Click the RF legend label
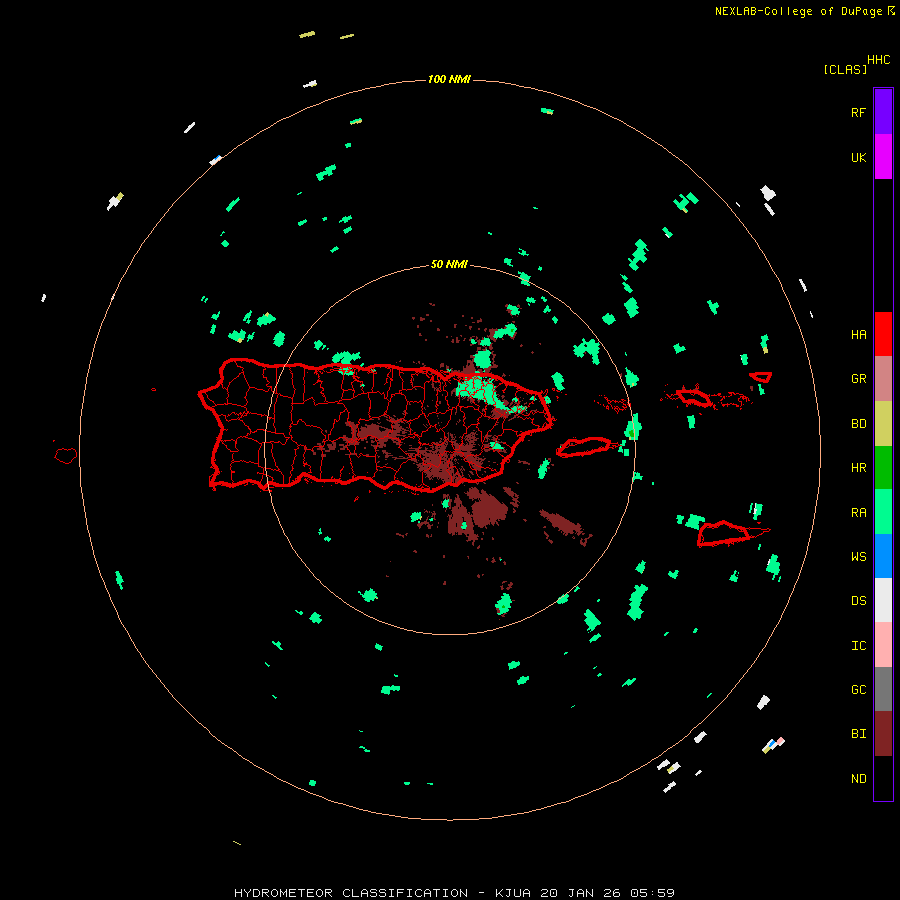 coord(858,113)
